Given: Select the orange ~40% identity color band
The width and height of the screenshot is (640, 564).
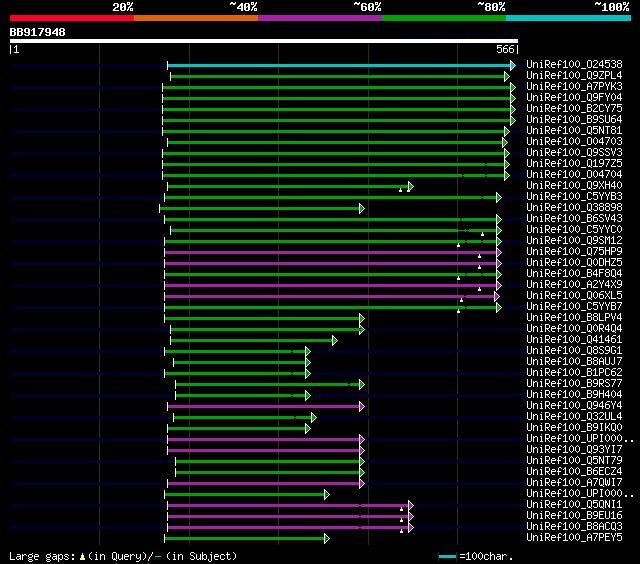Looking at the screenshot, I should pyautogui.click(x=196, y=18).
